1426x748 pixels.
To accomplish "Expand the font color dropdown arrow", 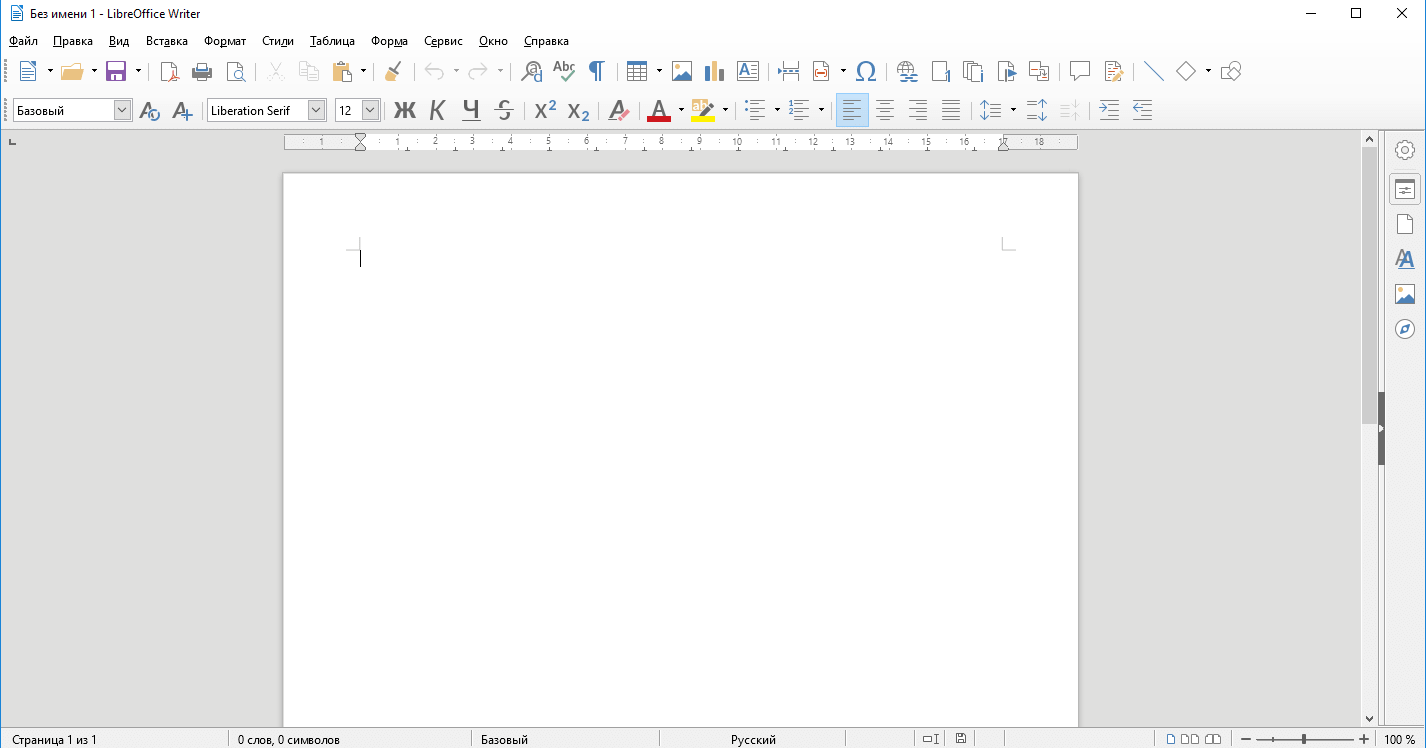I will [x=681, y=110].
